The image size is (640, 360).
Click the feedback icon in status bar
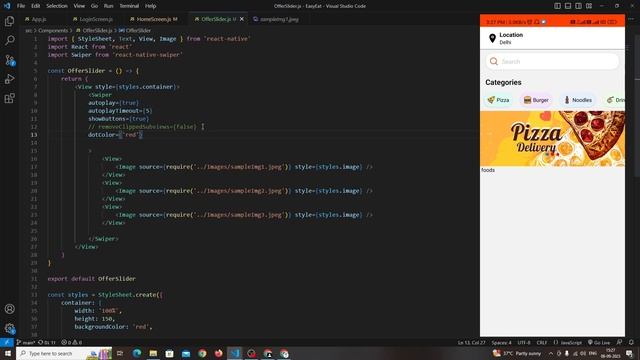619,342
